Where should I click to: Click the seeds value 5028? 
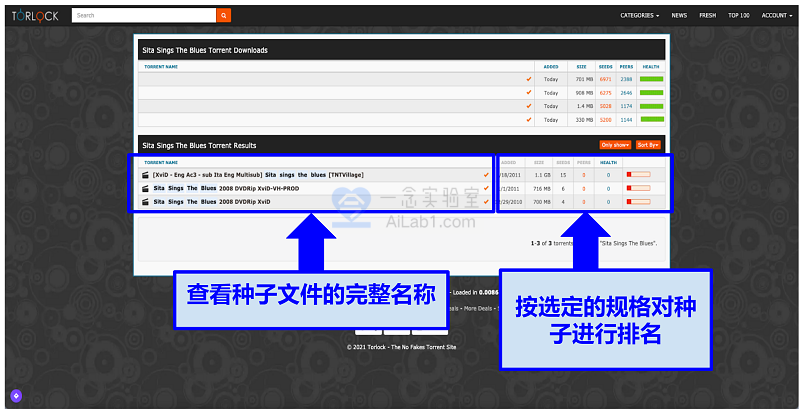tap(606, 106)
